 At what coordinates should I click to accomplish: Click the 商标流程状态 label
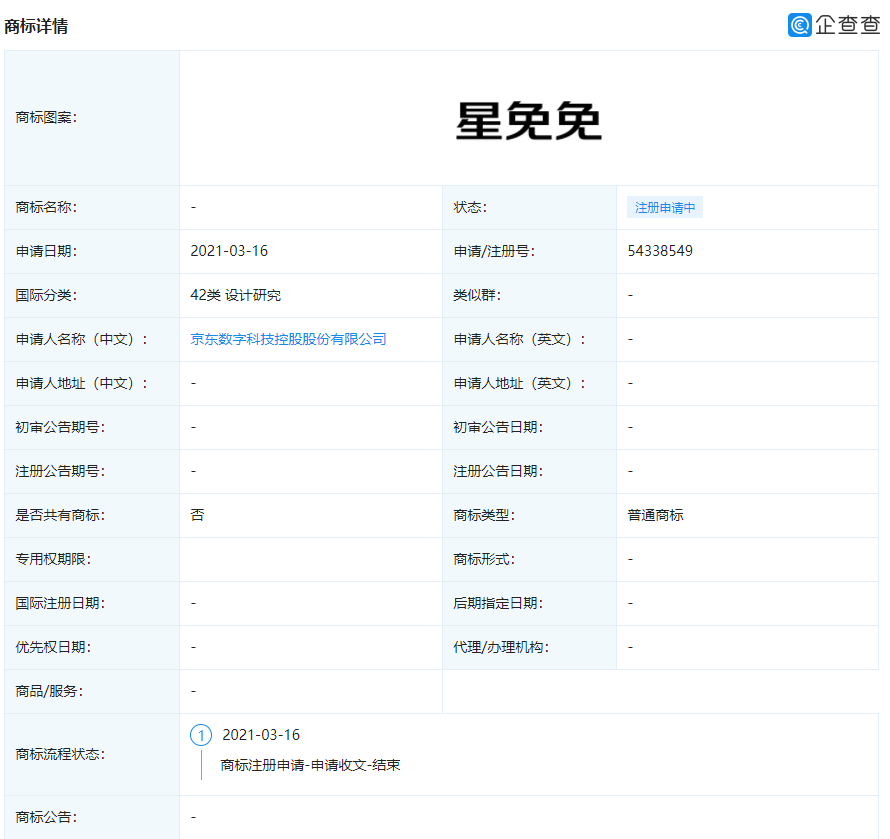[x=60, y=754]
